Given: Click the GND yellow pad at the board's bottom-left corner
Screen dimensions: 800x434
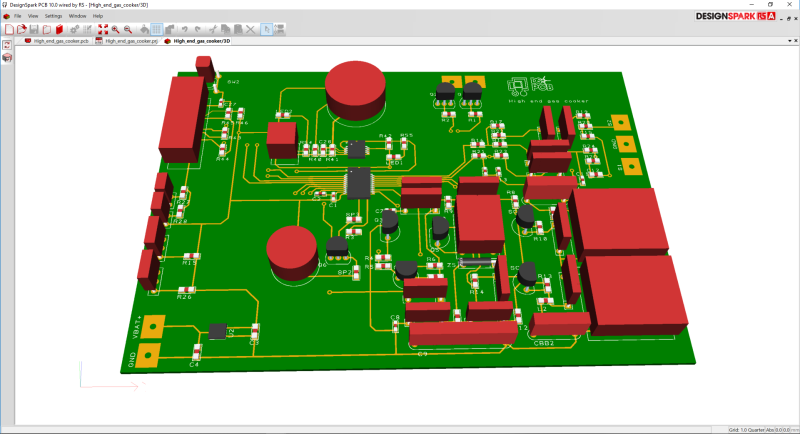Looking at the screenshot, I should pos(148,355).
